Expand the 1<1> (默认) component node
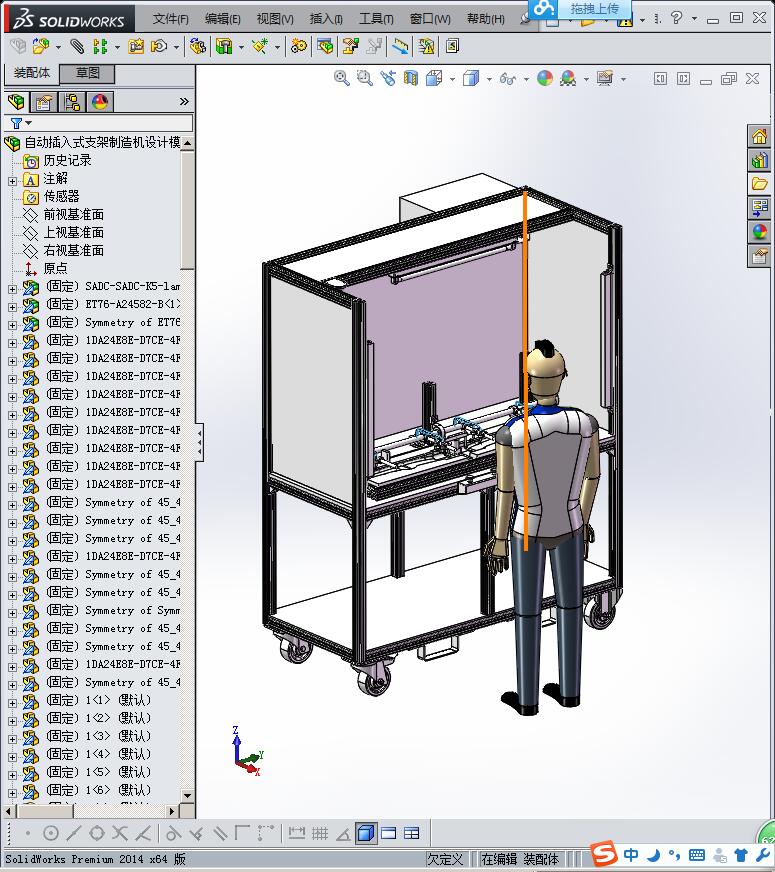 (x=12, y=702)
